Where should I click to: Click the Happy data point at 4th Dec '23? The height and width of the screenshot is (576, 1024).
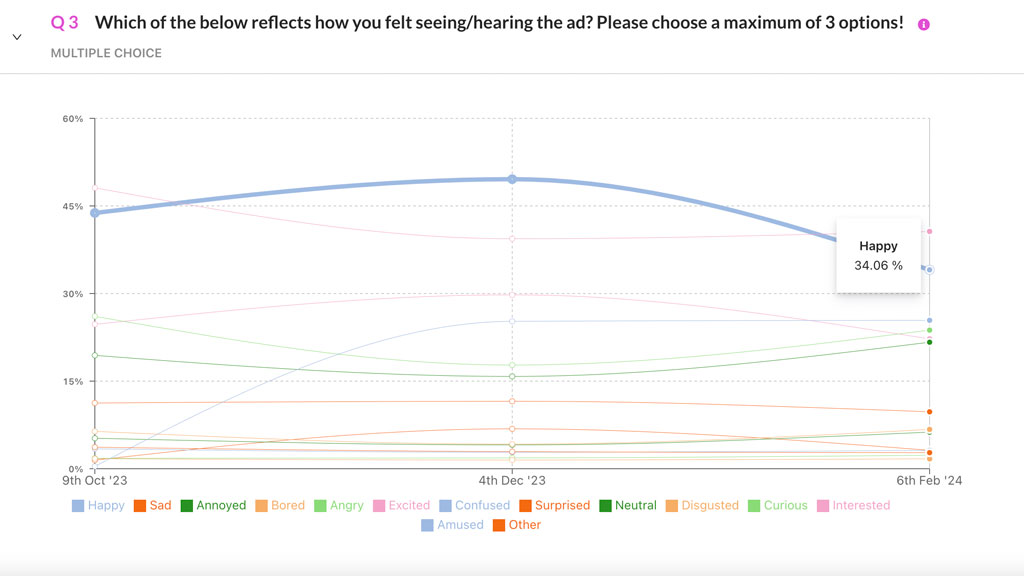(512, 179)
